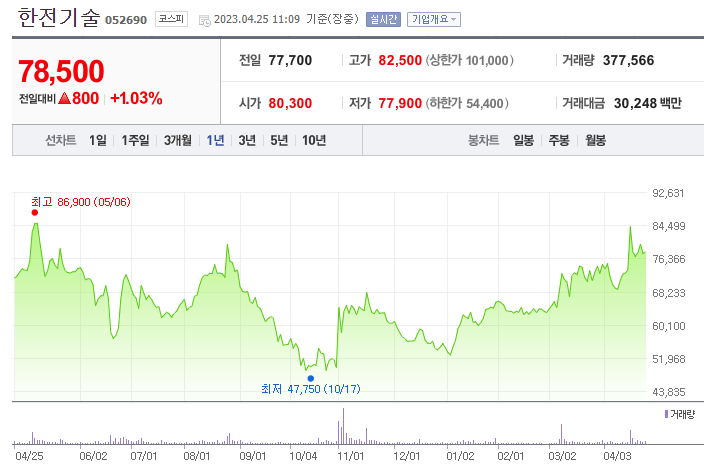Switch to 주봉 candlestick chart
The width and height of the screenshot is (704, 470).
(x=559, y=141)
